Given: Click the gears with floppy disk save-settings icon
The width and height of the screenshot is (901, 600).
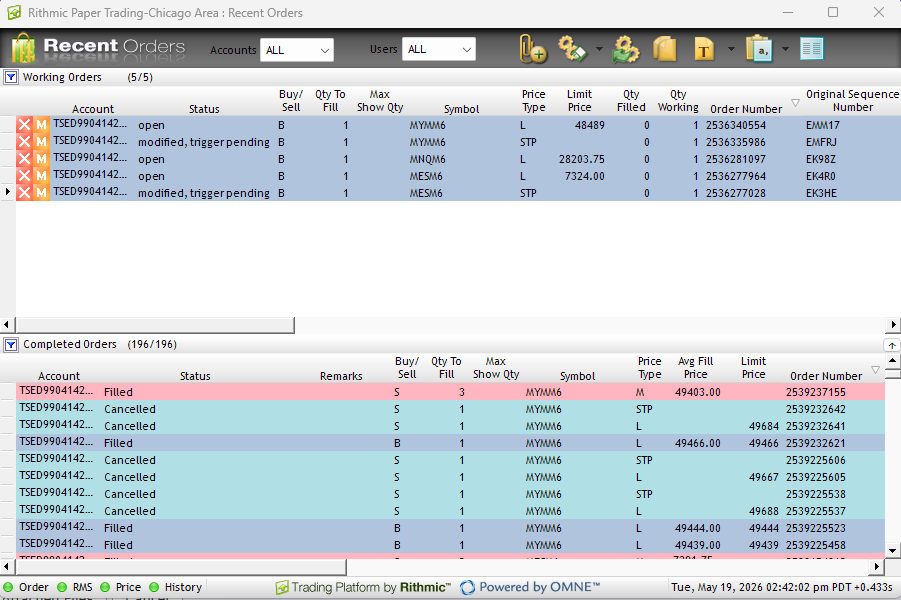Looking at the screenshot, I should (x=572, y=49).
